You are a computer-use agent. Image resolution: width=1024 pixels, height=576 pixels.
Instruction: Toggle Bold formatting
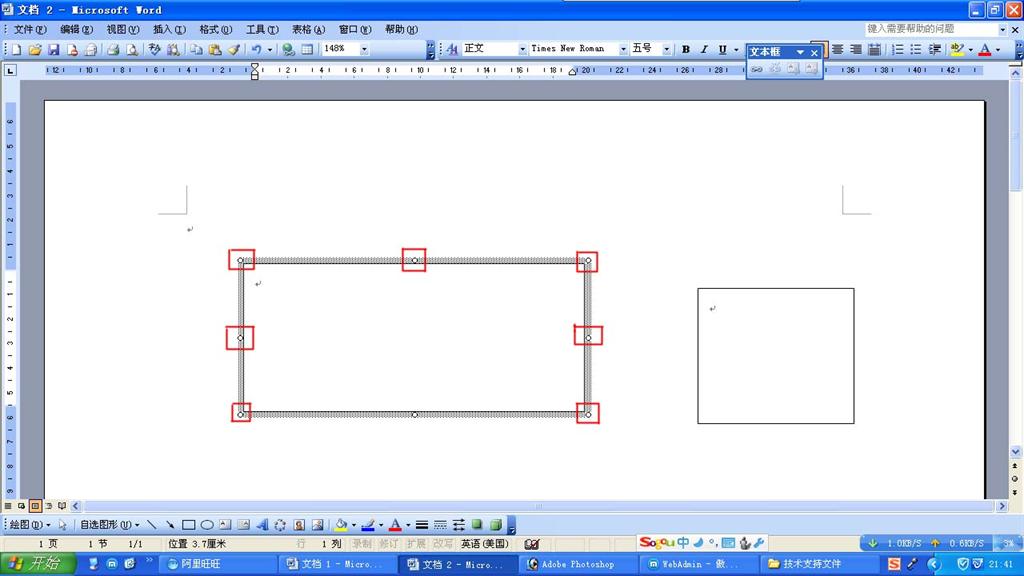[x=686, y=49]
